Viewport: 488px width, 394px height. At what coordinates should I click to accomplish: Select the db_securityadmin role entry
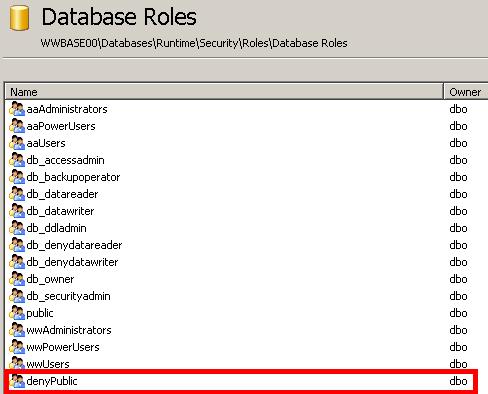click(68, 296)
